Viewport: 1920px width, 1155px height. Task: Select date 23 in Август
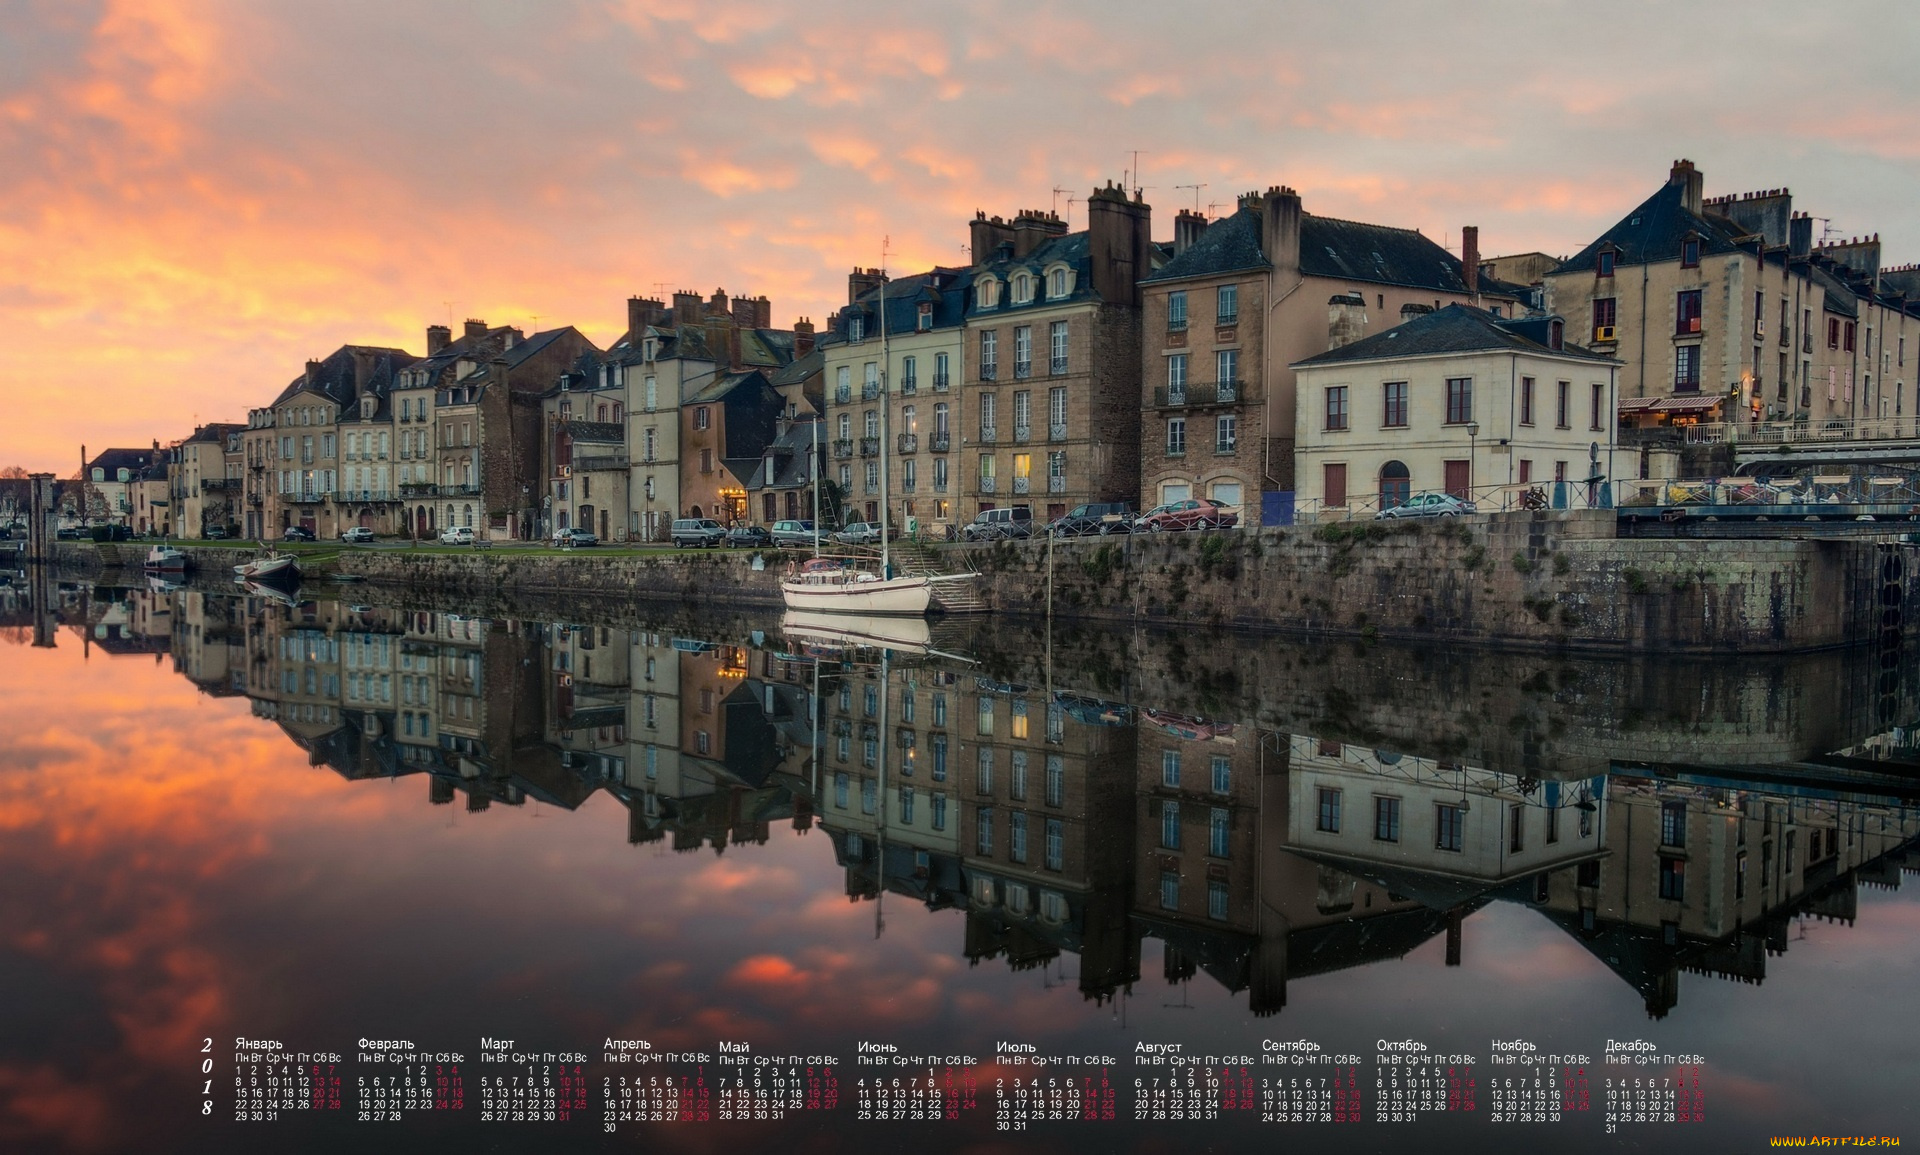1192,1103
